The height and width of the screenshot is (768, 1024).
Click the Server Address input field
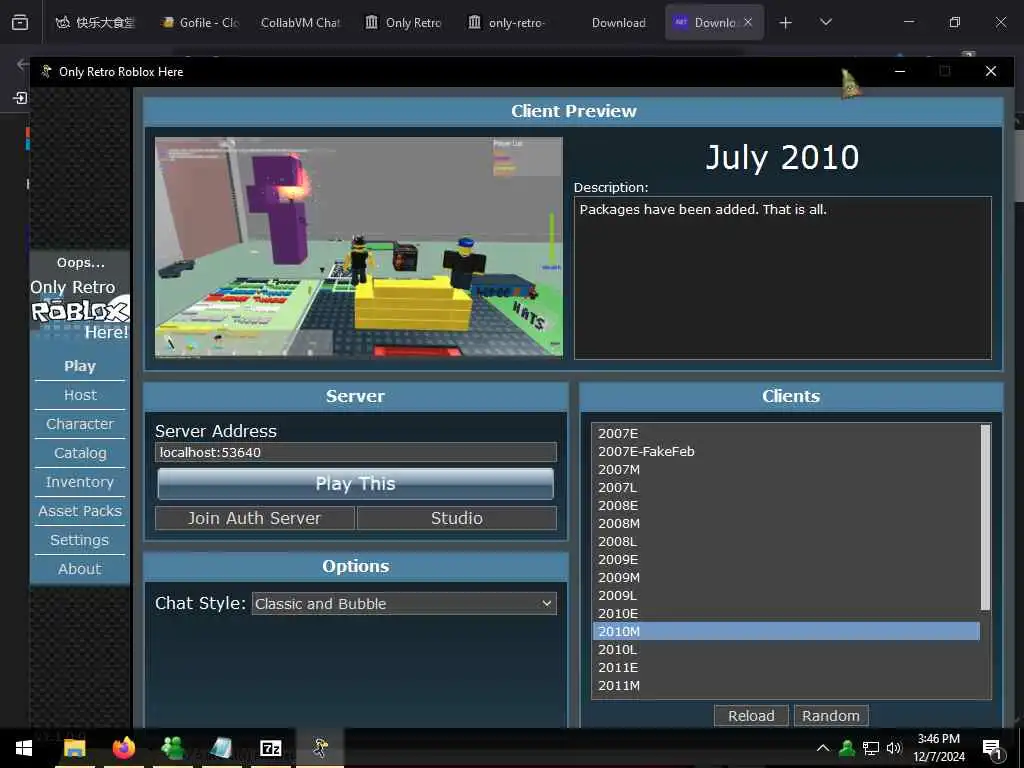[x=356, y=452]
